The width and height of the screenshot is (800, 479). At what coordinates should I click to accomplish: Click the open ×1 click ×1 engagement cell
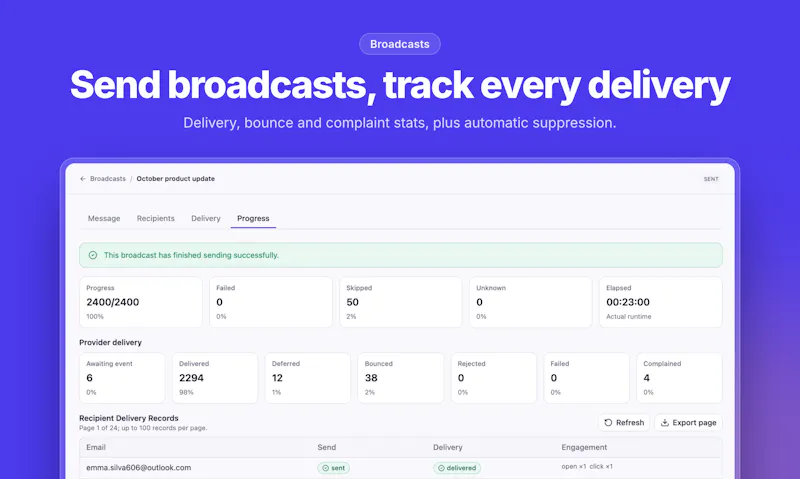(x=587, y=466)
